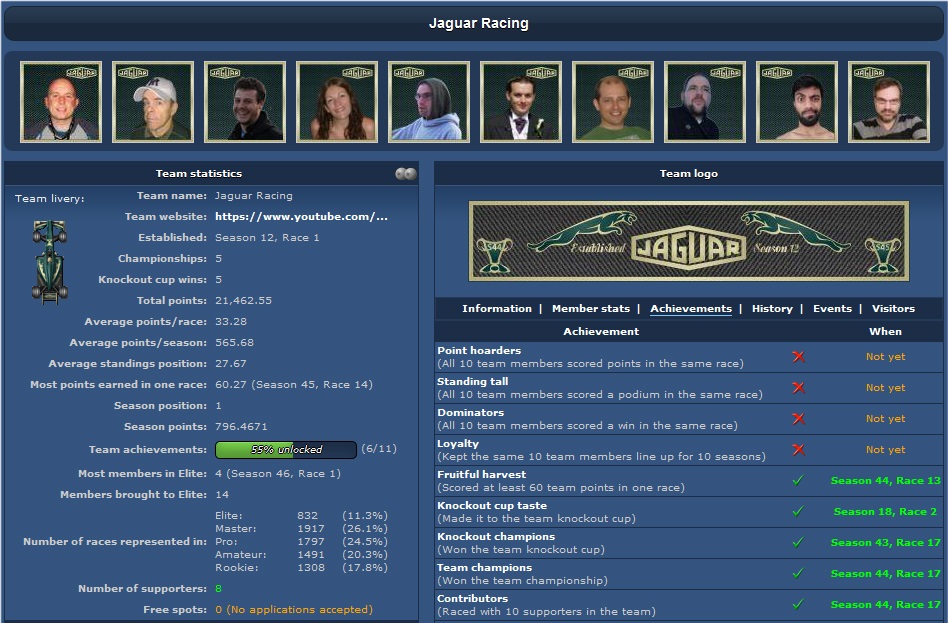Select the Standing tall achievement title
The height and width of the screenshot is (623, 948).
(x=473, y=381)
